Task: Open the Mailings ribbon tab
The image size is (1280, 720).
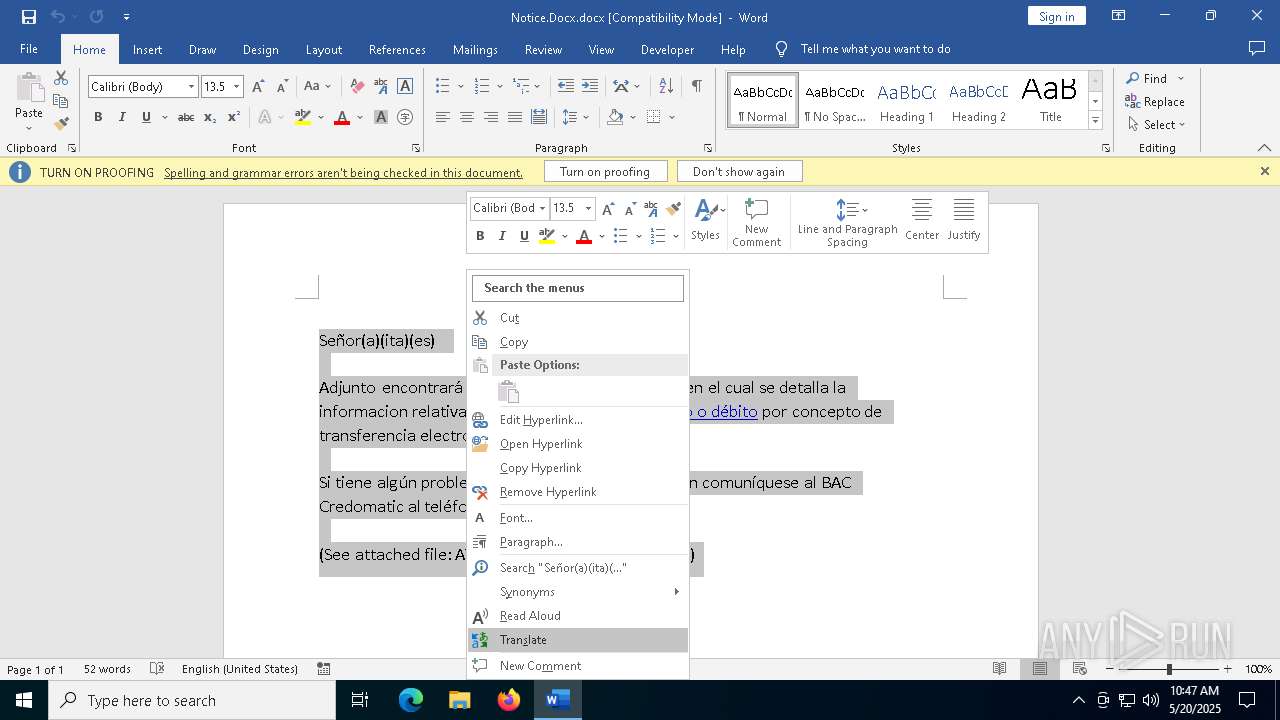Action: tap(475, 49)
